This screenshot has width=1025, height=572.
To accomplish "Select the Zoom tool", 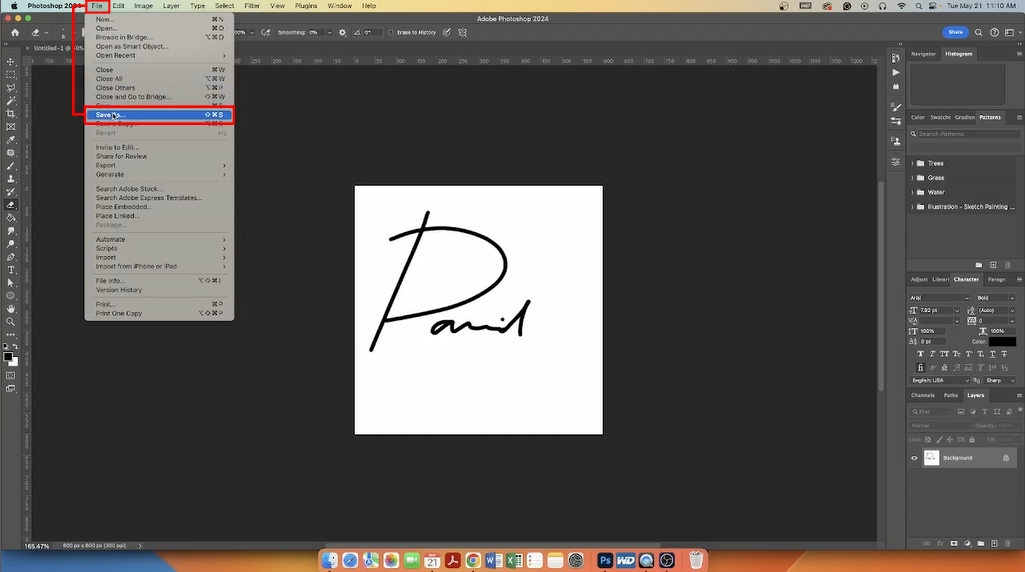I will tap(10, 322).
